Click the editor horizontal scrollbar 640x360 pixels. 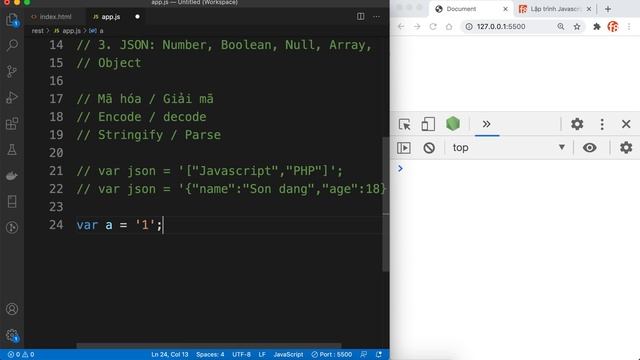pos(209,346)
